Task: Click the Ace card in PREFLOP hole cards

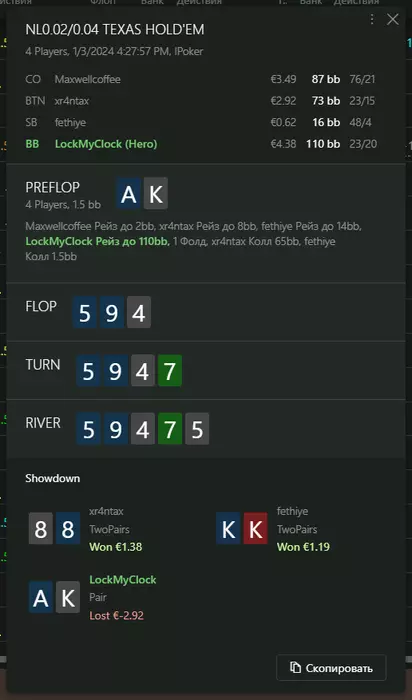Action: 129,193
